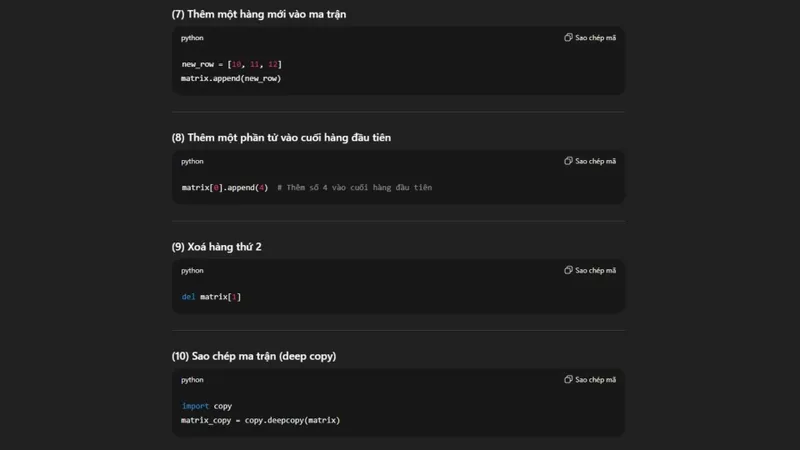The width and height of the screenshot is (800, 450).
Task: Click the del keyword in the code
Action: click(x=188, y=296)
